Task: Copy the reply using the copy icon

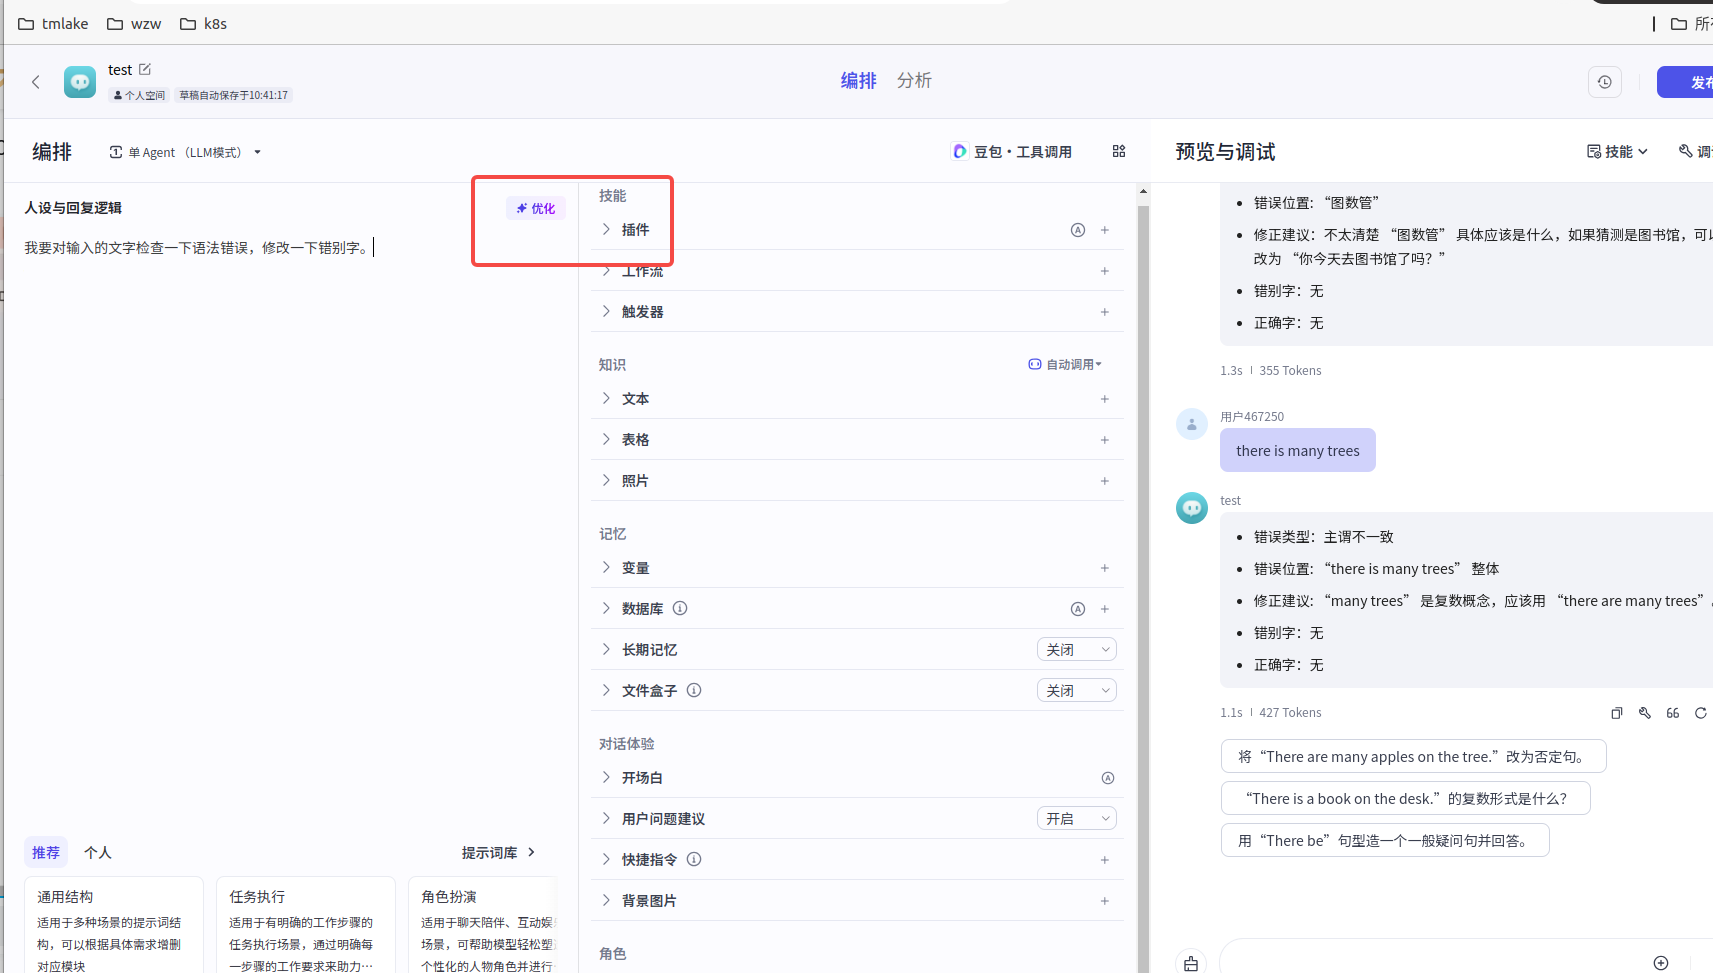Action: pos(1616,713)
